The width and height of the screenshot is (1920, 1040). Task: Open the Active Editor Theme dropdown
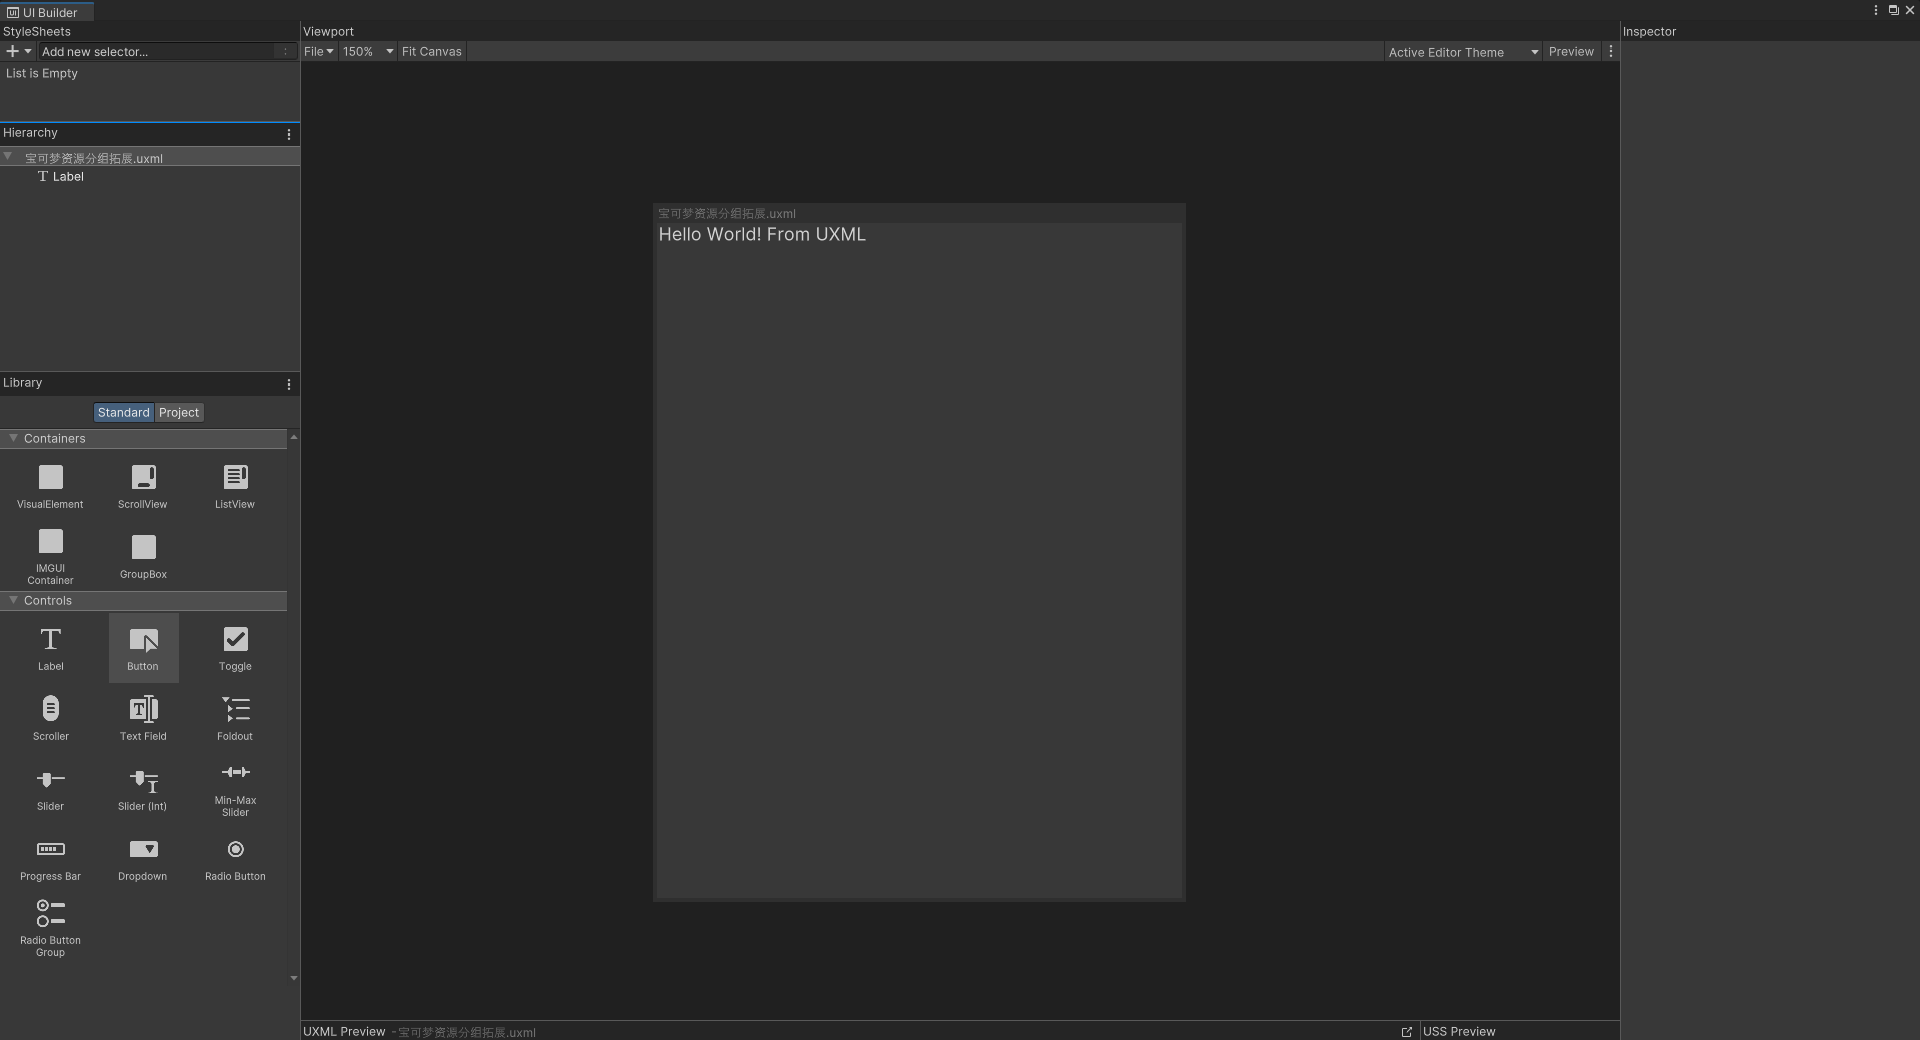pos(1463,52)
